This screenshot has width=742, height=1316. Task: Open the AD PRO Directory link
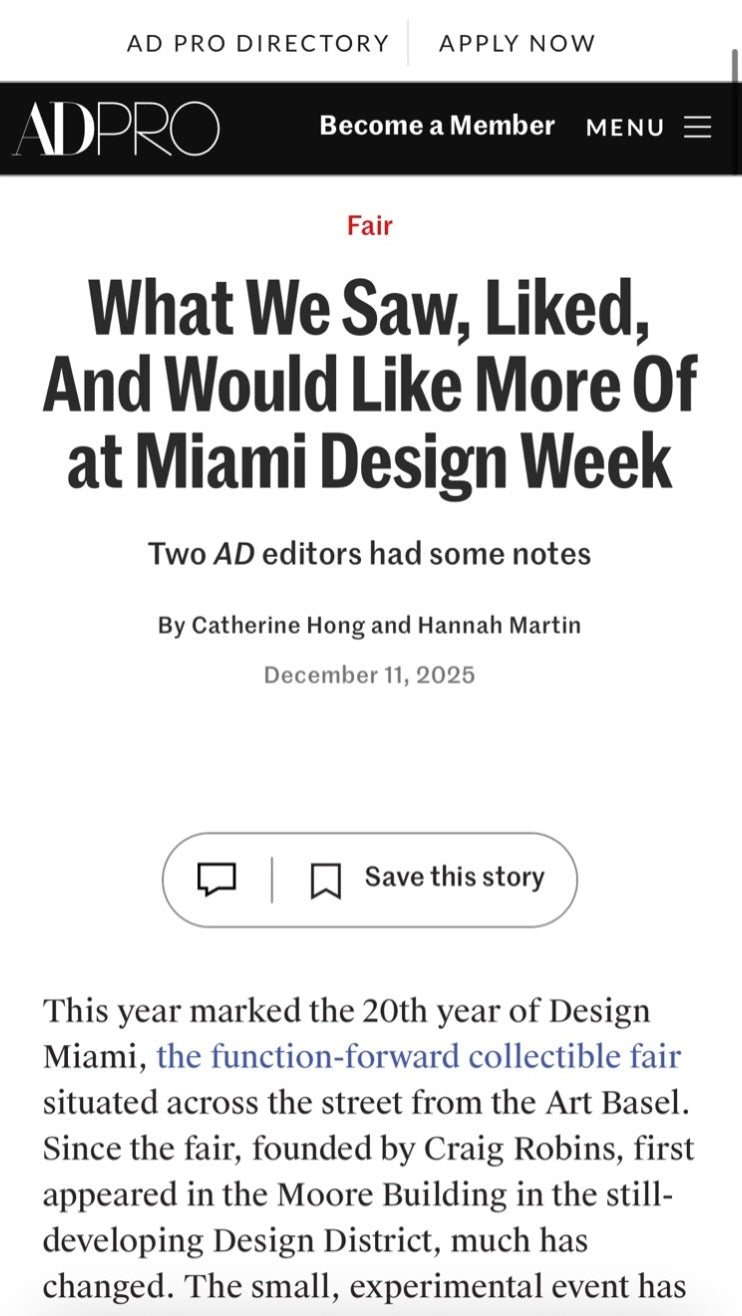click(x=258, y=43)
